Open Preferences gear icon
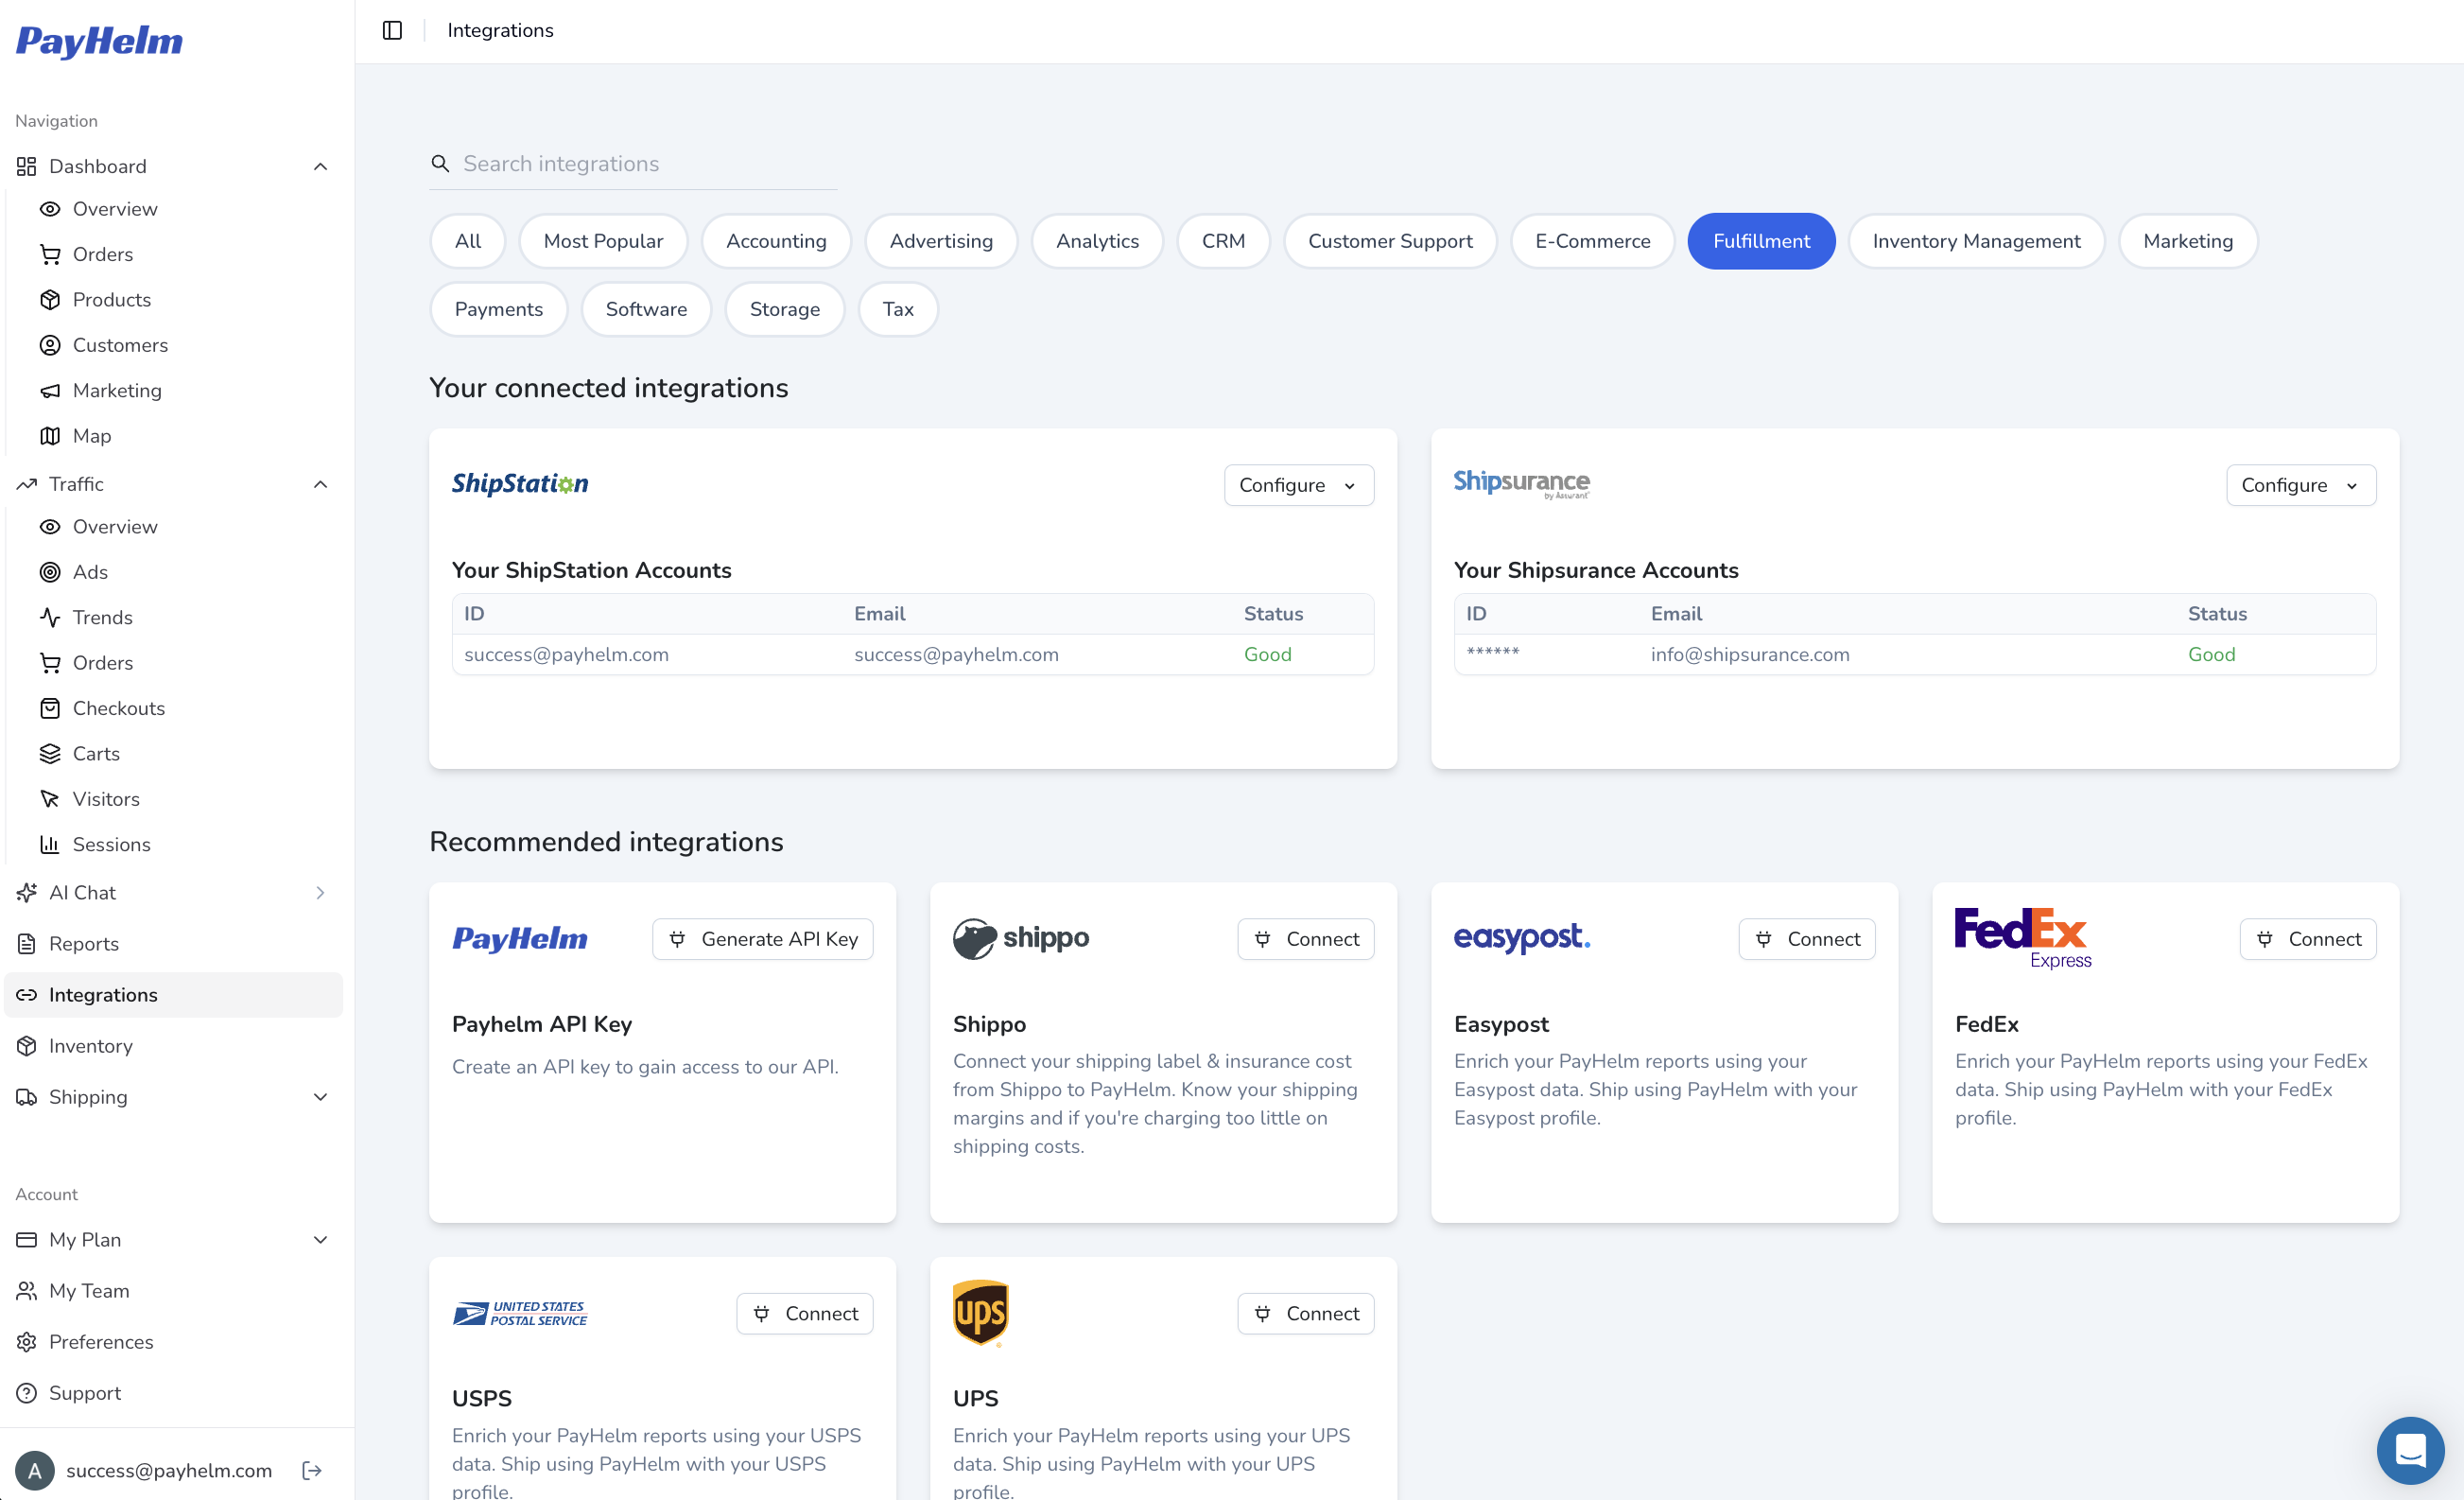2464x1500 pixels. [27, 1342]
